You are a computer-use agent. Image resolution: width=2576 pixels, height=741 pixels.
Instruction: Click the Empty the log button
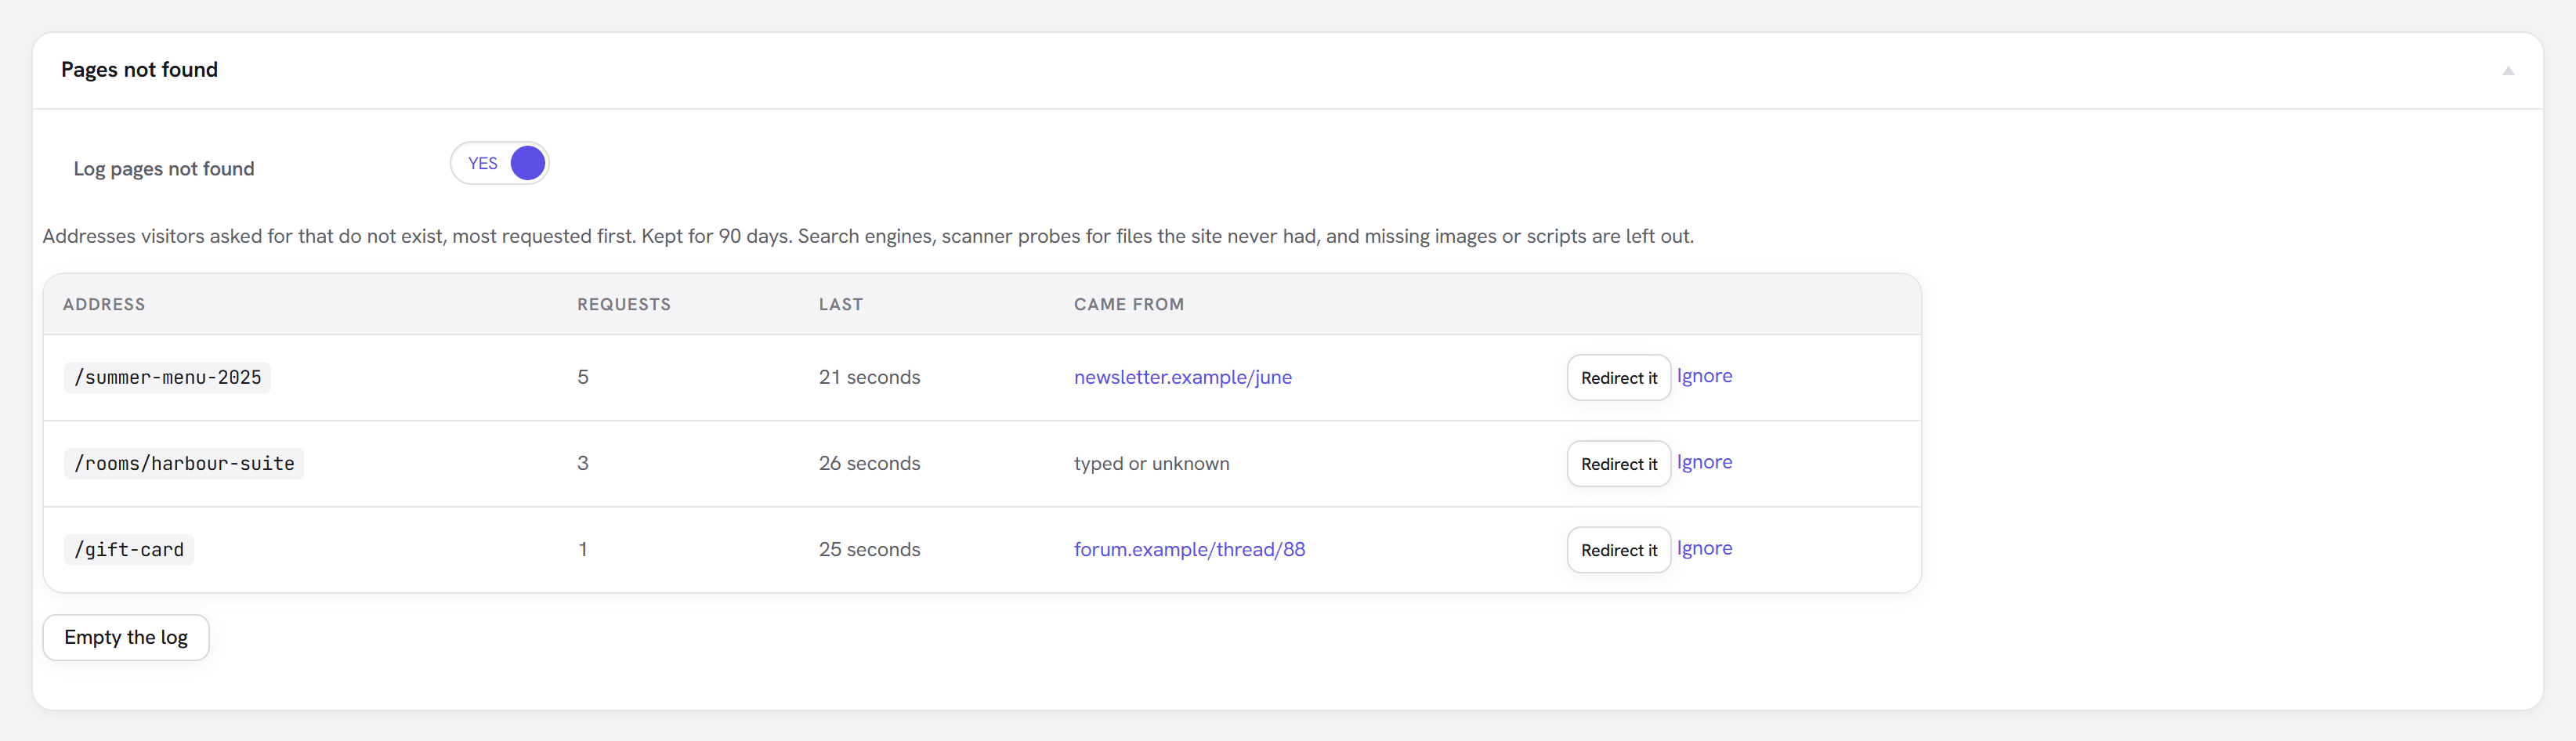point(126,637)
